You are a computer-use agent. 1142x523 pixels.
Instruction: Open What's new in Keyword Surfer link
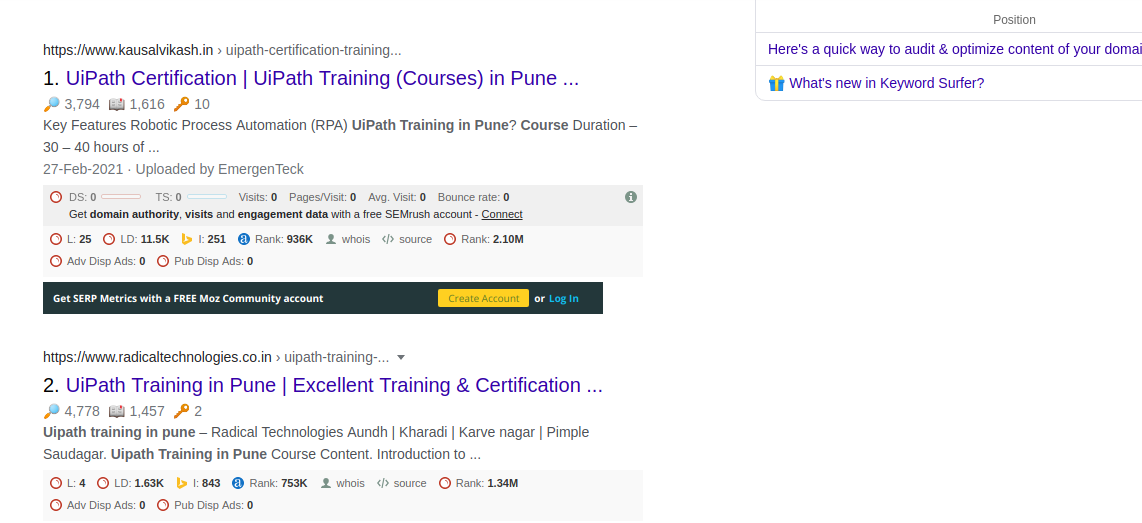click(x=886, y=83)
